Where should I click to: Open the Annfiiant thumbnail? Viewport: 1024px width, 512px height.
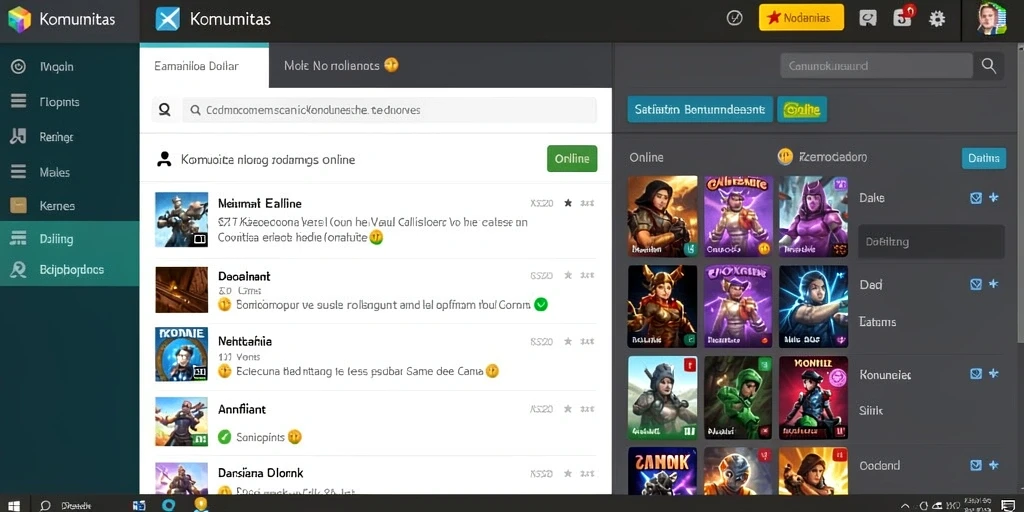(182, 422)
